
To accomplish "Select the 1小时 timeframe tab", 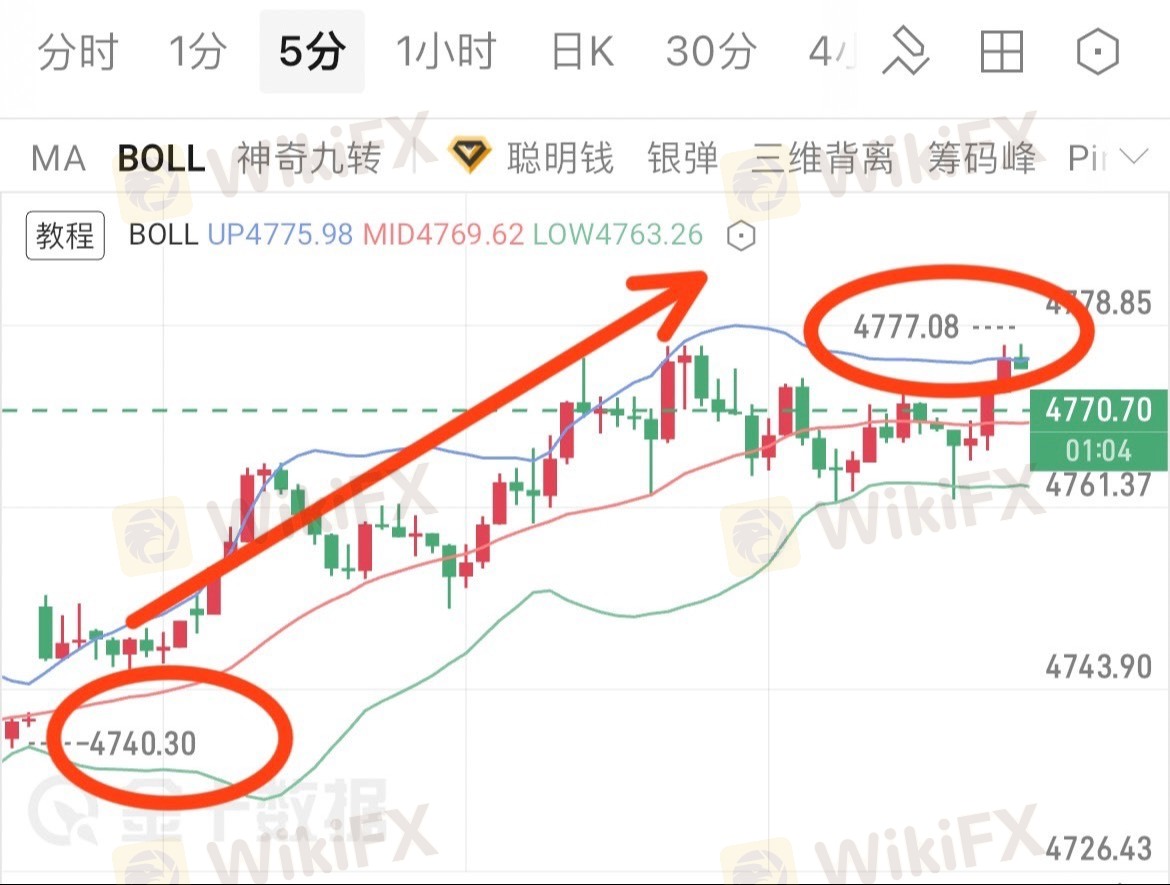I will coord(446,52).
